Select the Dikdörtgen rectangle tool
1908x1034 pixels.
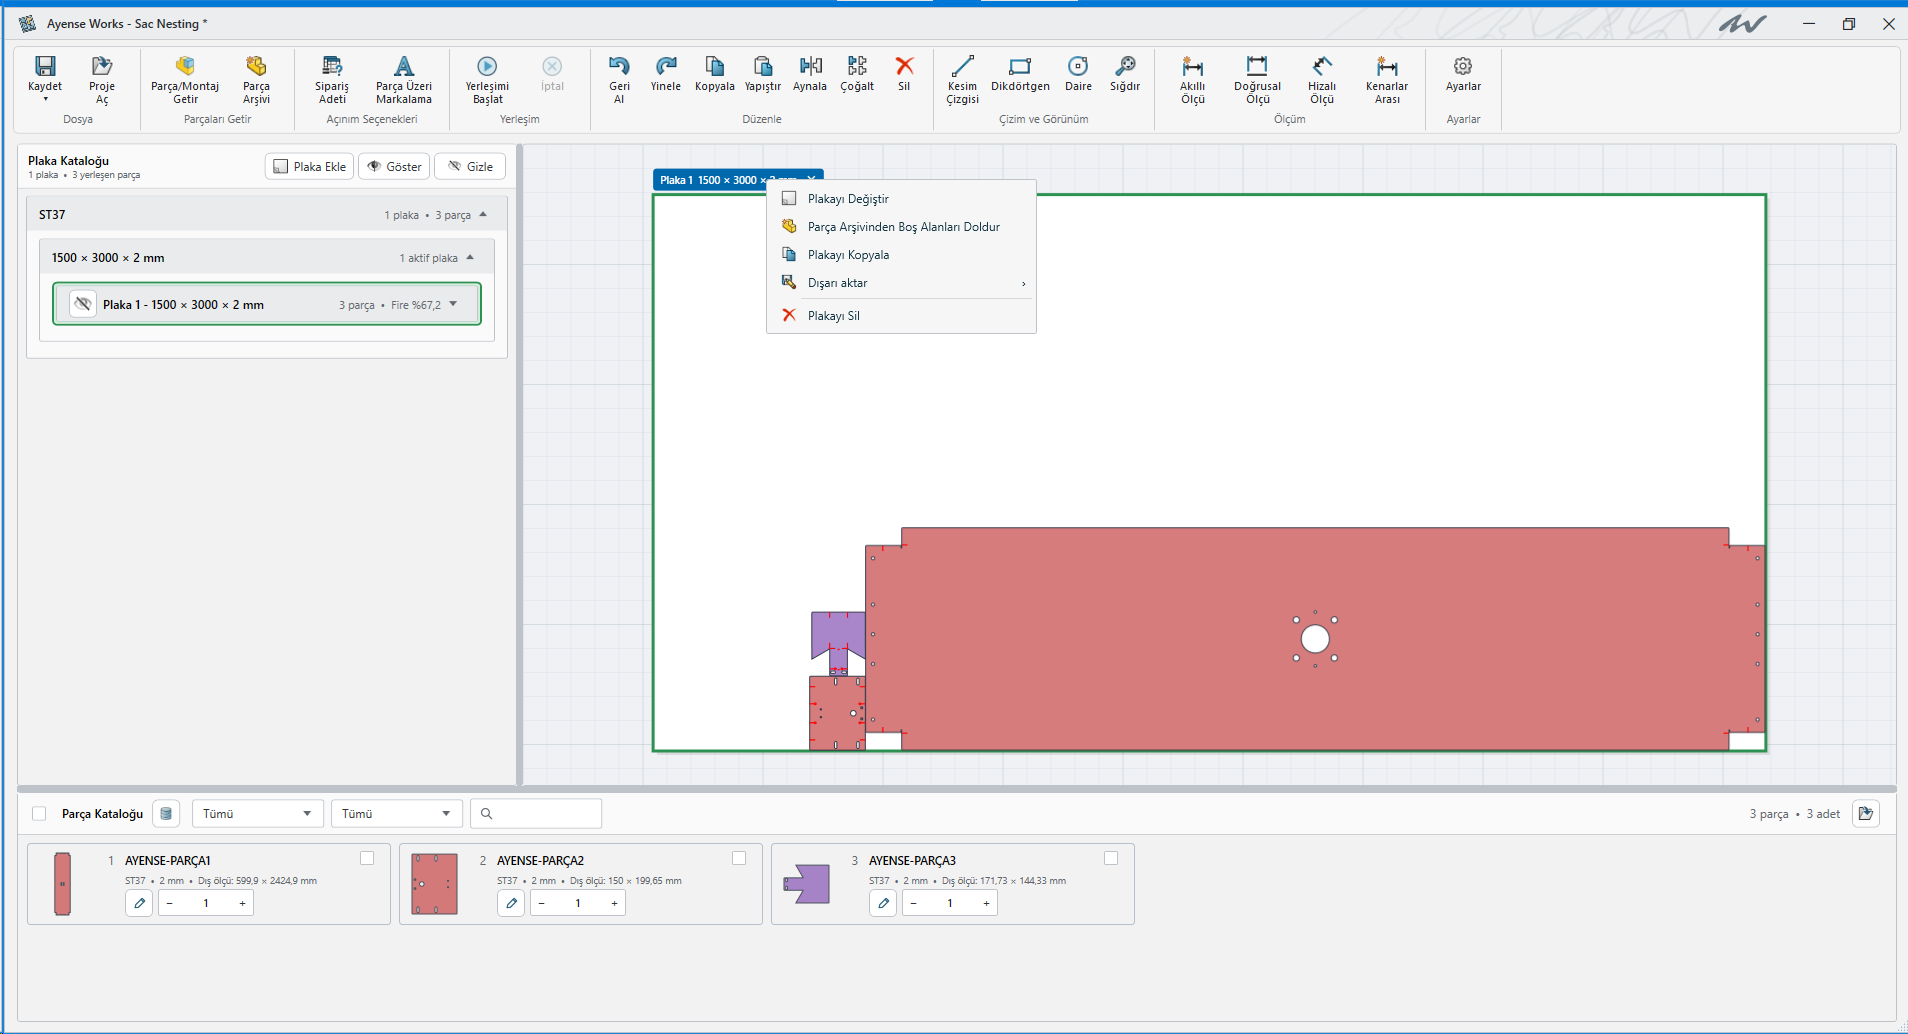tap(1020, 73)
